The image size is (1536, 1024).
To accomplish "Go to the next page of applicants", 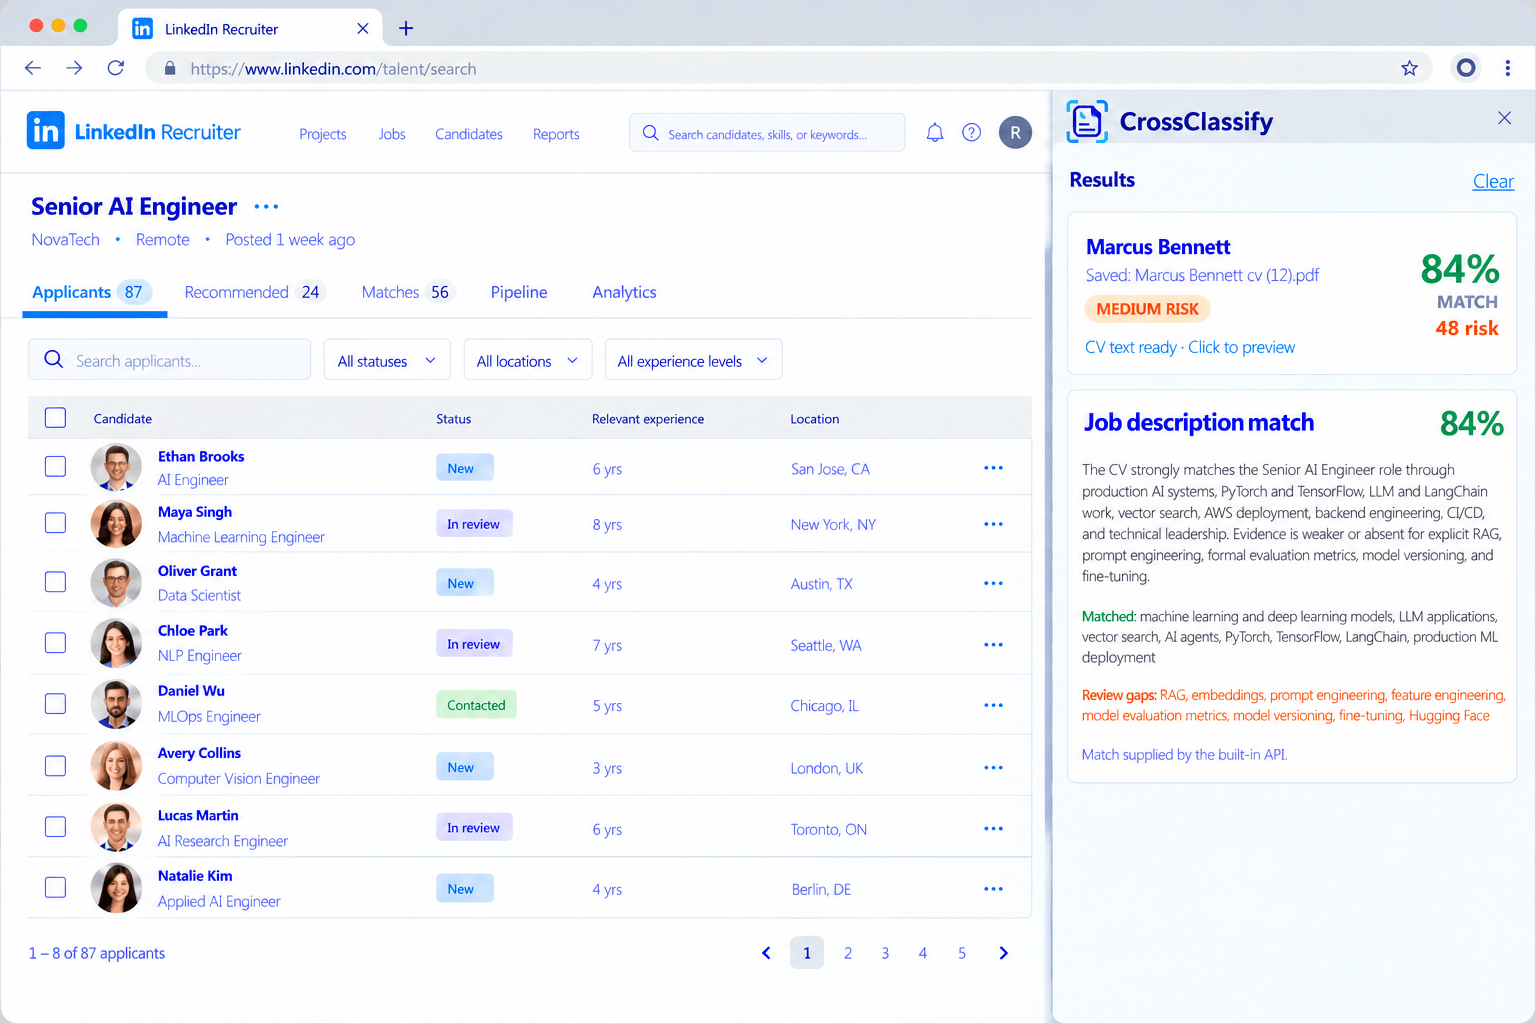I will click(1003, 953).
